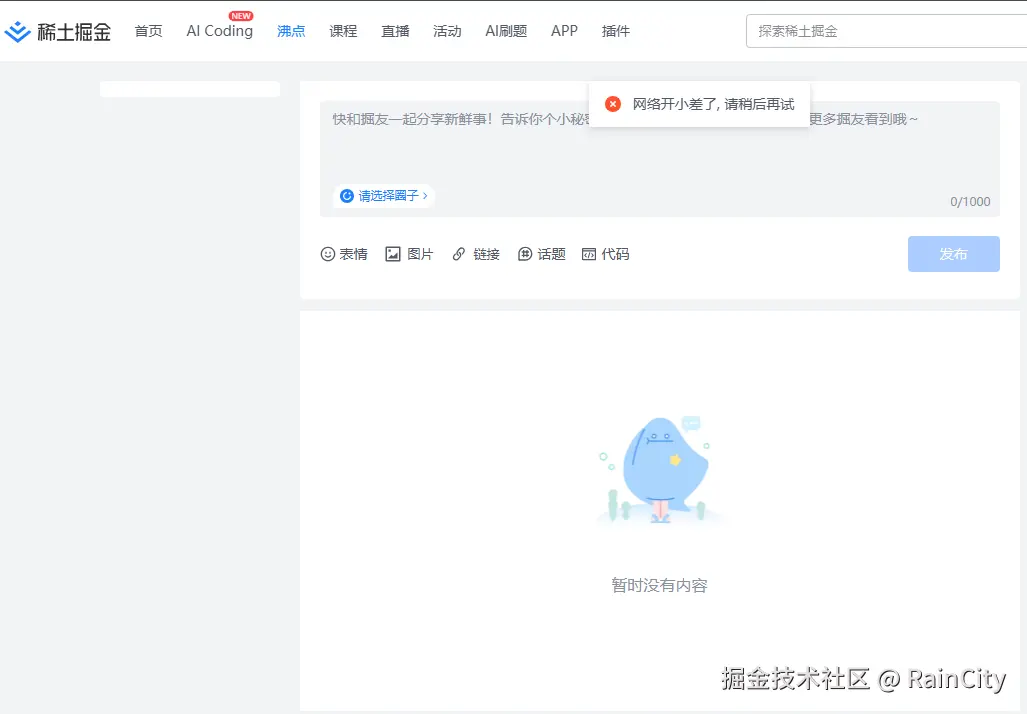Click the 发布 publish button
Viewport: 1027px width, 714px height.
(953, 253)
